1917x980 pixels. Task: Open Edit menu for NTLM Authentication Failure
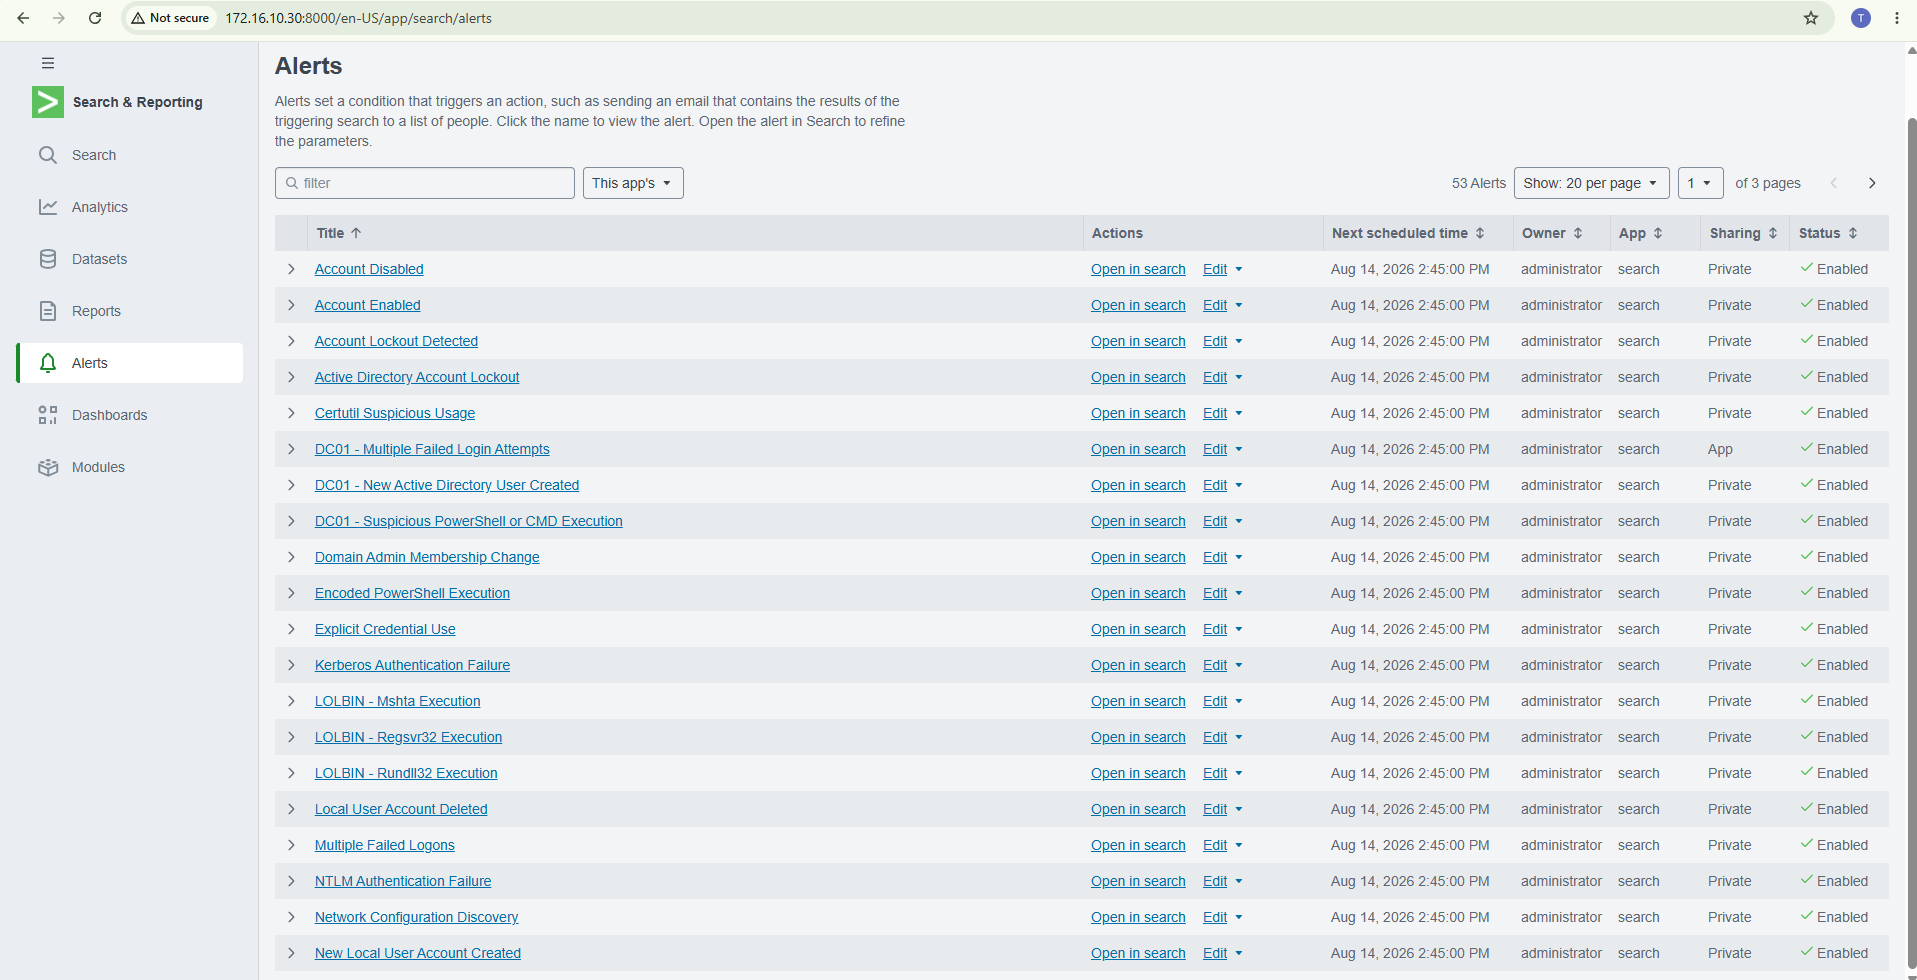click(1222, 881)
